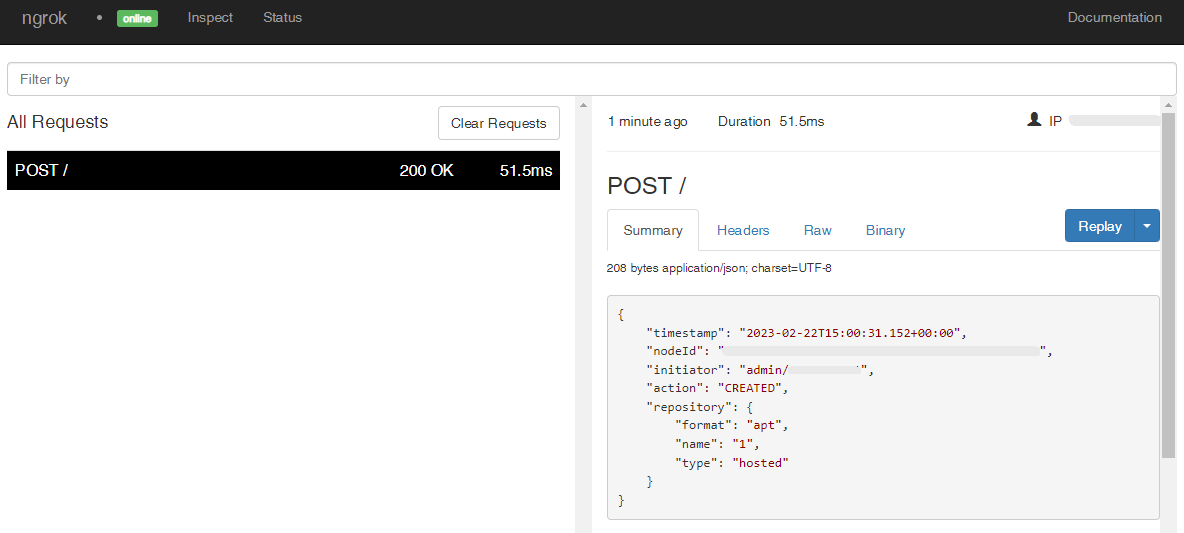Click the 51.5ms duration in request row

coord(526,171)
